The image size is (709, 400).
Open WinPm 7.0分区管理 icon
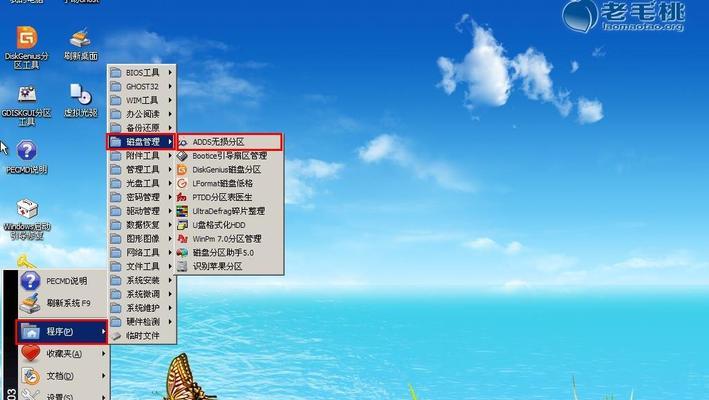click(182, 239)
